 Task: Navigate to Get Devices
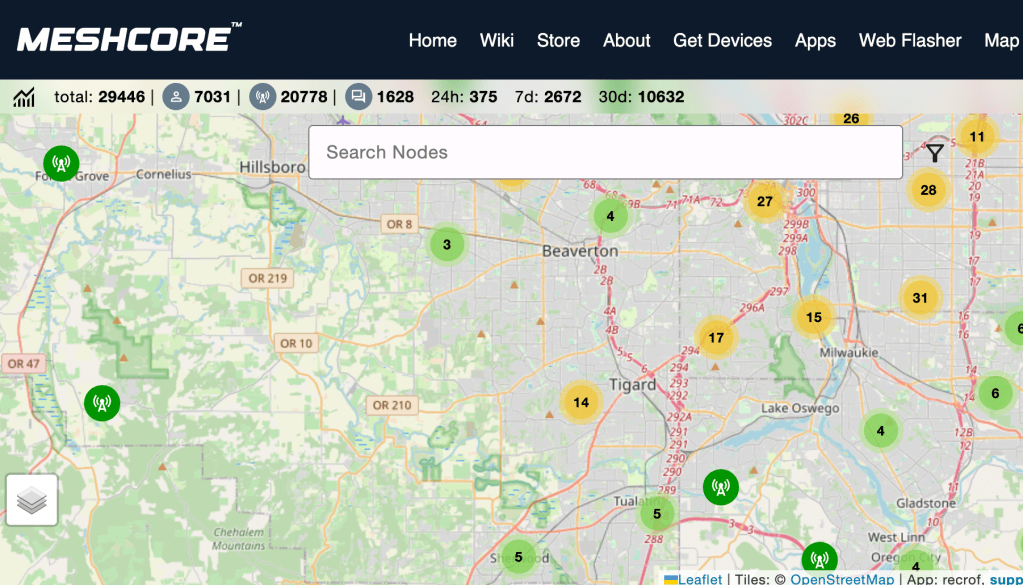pos(722,40)
